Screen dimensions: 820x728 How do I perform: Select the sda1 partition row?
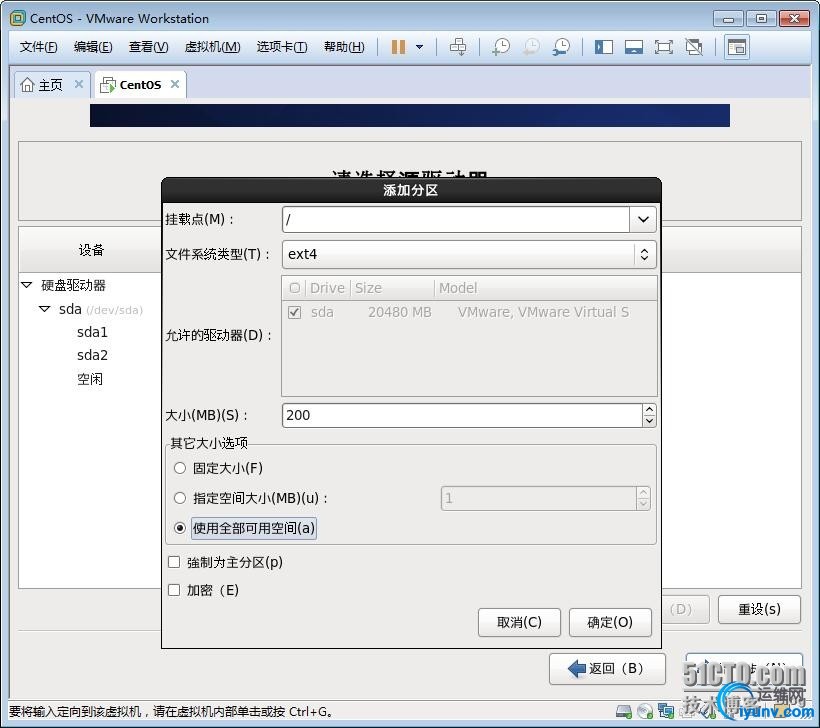92,332
